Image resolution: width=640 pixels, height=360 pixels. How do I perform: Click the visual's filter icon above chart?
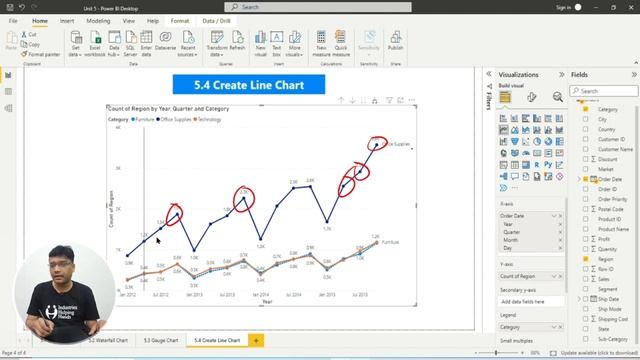(389, 100)
